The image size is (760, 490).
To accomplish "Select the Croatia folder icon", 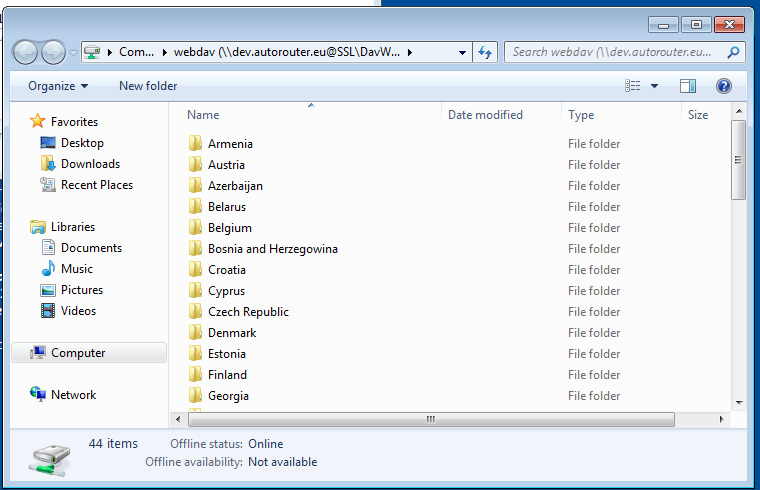I will point(195,269).
